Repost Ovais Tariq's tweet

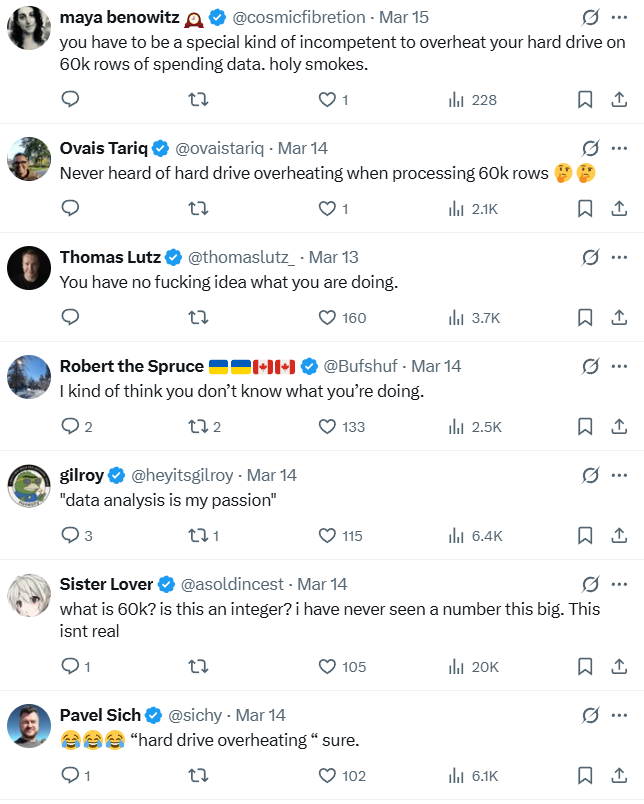pos(198,208)
